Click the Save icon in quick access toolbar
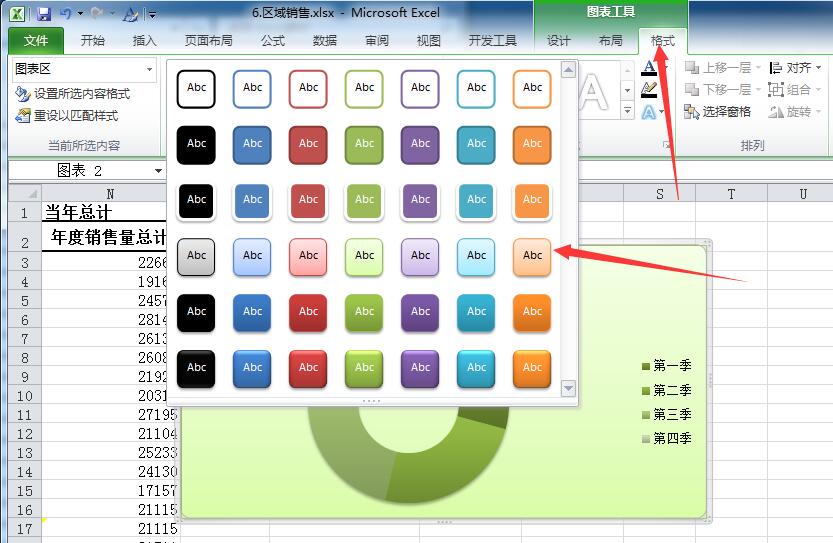Screen dimensions: 833x543 44,14
